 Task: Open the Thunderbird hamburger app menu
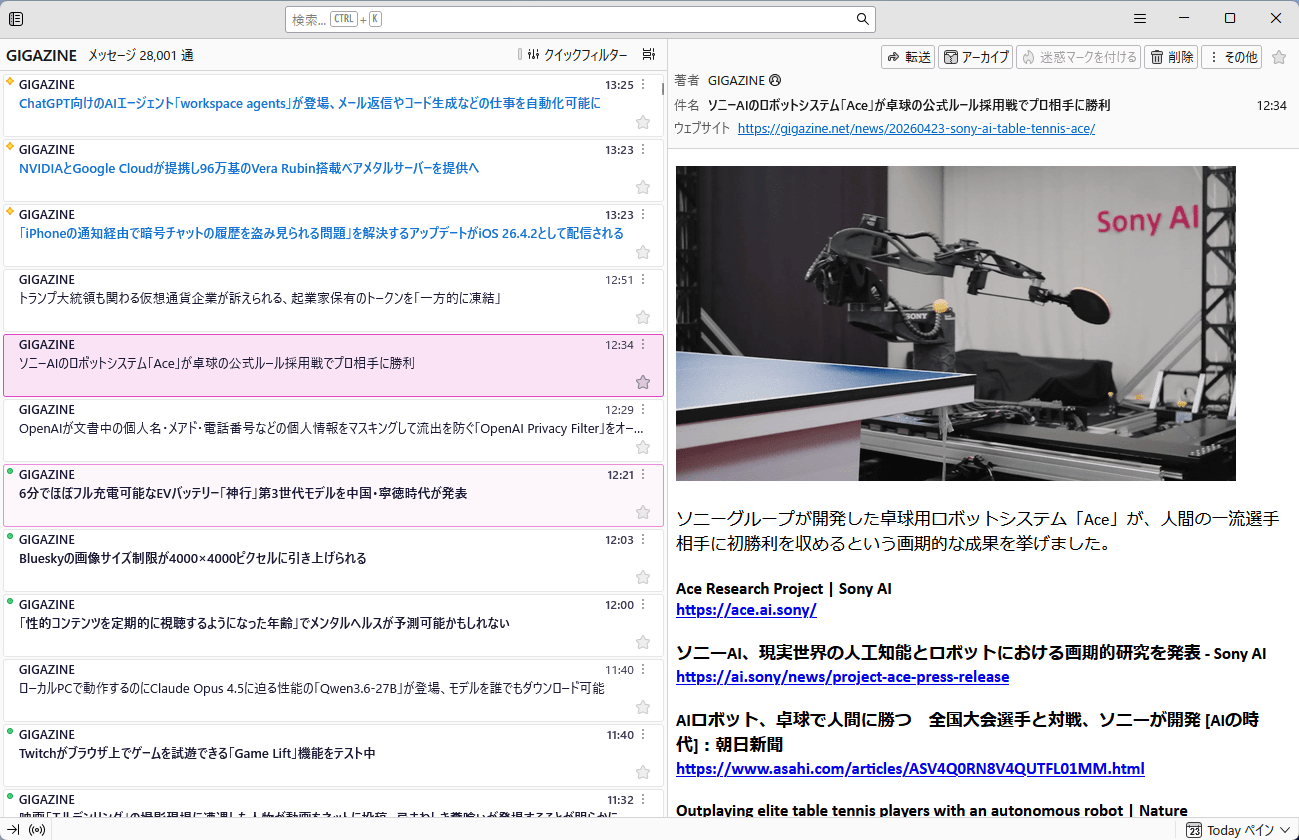click(x=1140, y=19)
